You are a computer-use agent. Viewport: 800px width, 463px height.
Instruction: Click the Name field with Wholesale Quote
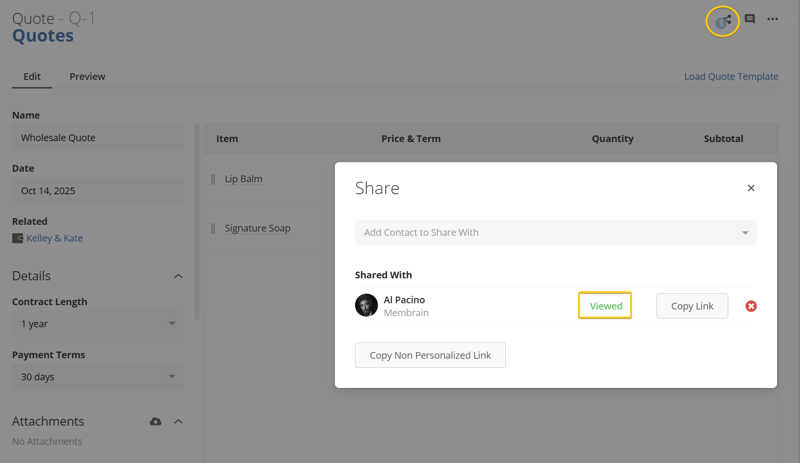point(97,138)
